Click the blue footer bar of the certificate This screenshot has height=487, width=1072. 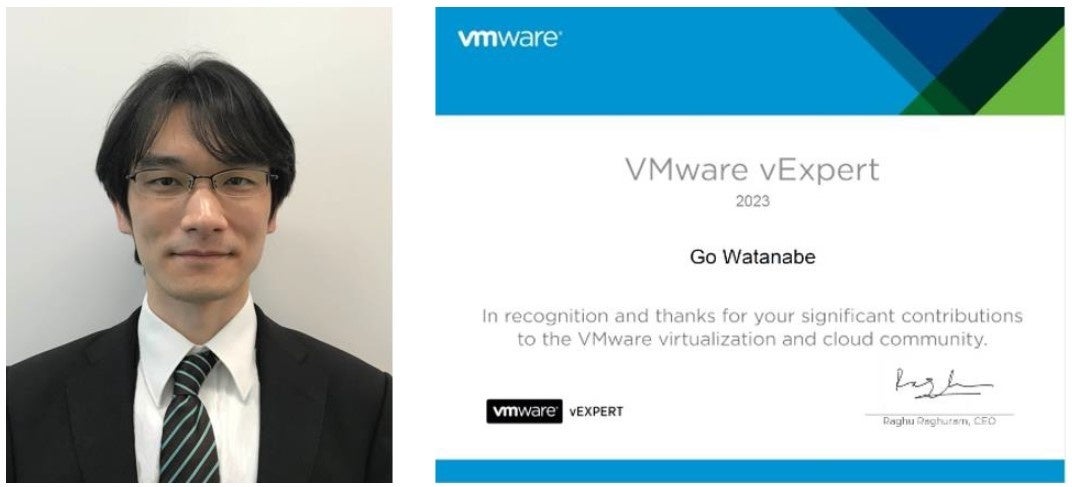749,471
